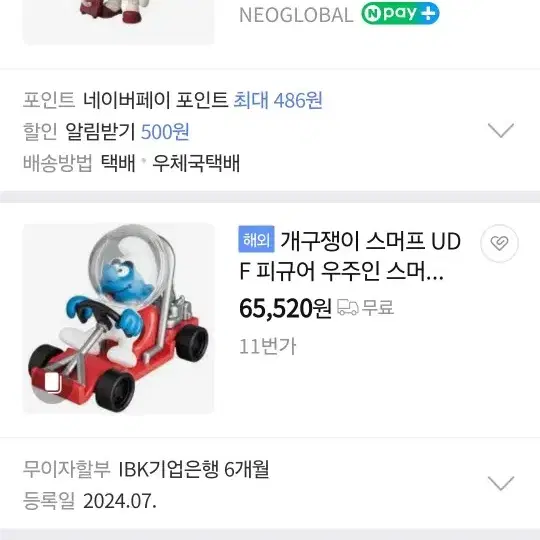Viewport: 540px width, 540px height.
Task: Click the 등록일 2024.07. registration date
Action: pyautogui.click(x=90, y=501)
